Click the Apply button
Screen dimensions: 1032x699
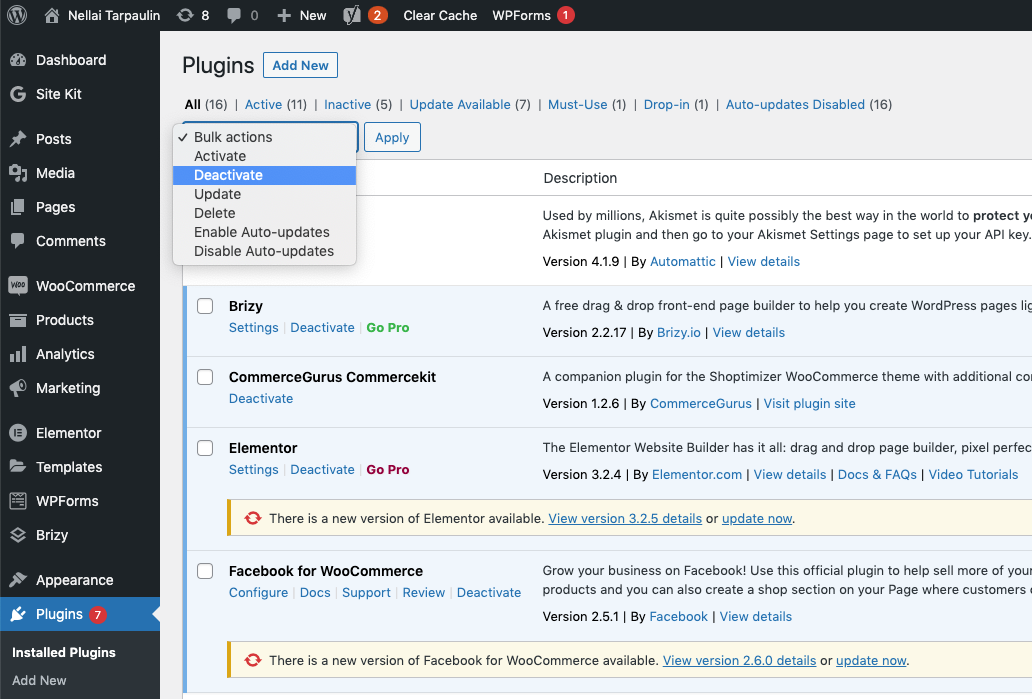tap(392, 138)
